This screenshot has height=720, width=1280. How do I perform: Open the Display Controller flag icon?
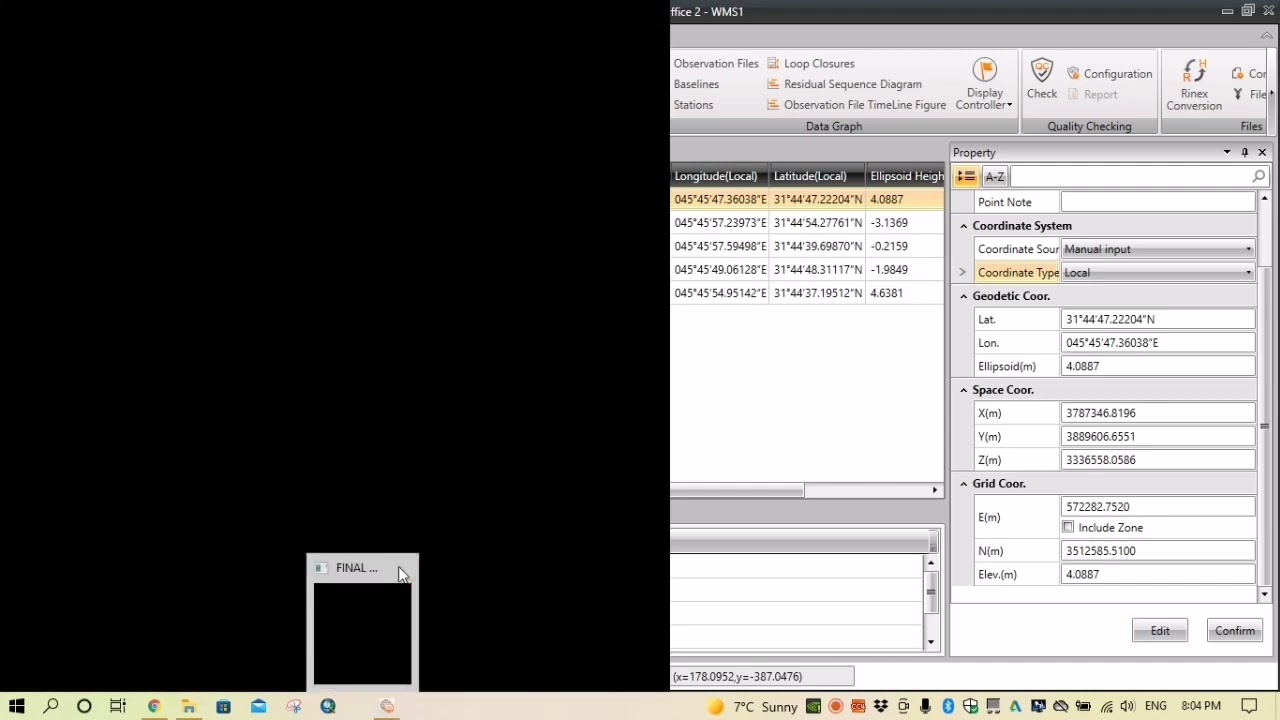[x=985, y=70]
